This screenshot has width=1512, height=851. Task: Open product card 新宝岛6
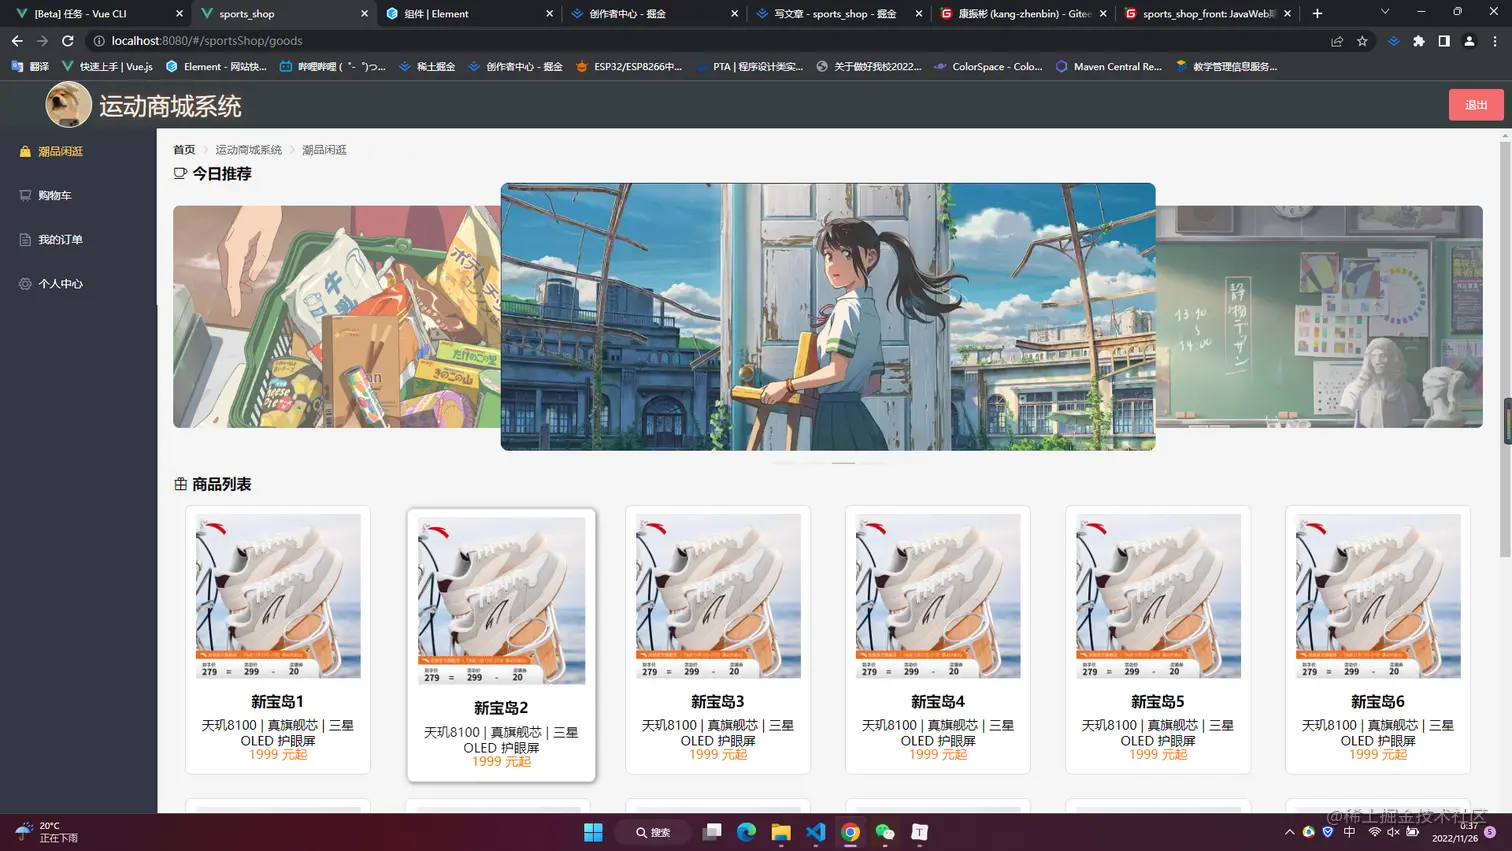coord(1378,639)
